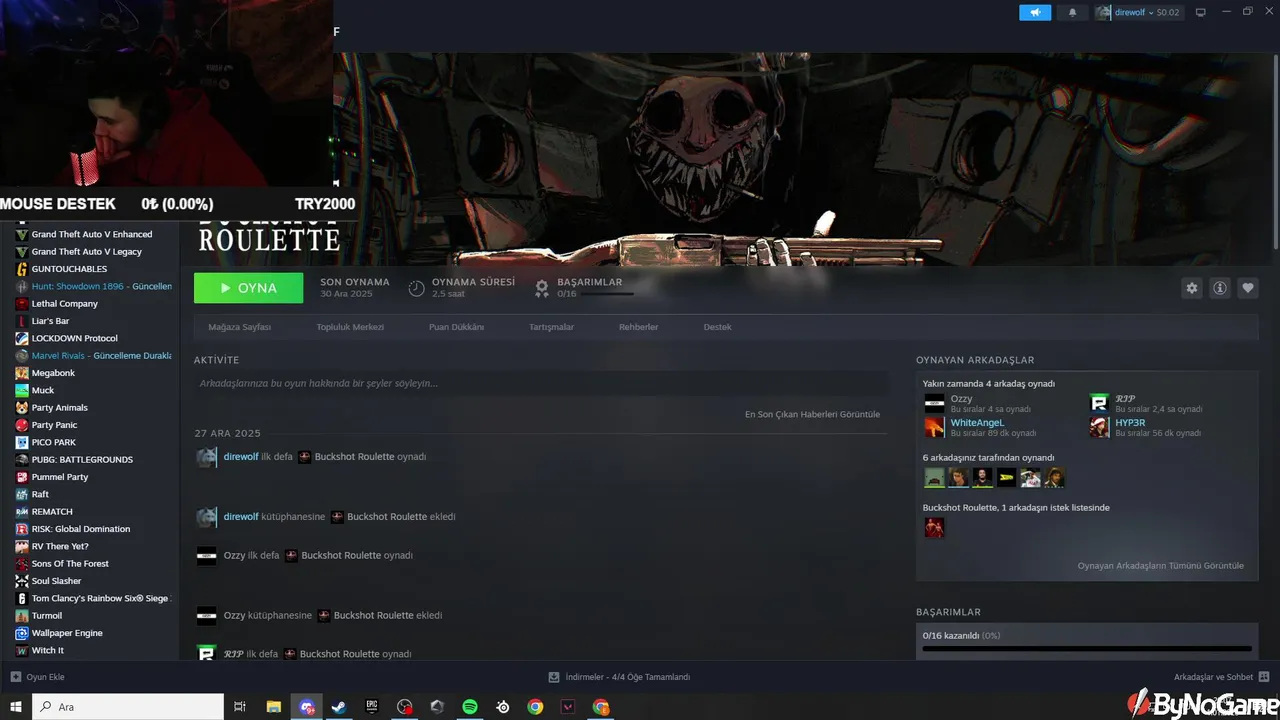The height and width of the screenshot is (720, 1280).
Task: Open Arkadaşlar ve Sohbet panel
Action: tap(1222, 677)
